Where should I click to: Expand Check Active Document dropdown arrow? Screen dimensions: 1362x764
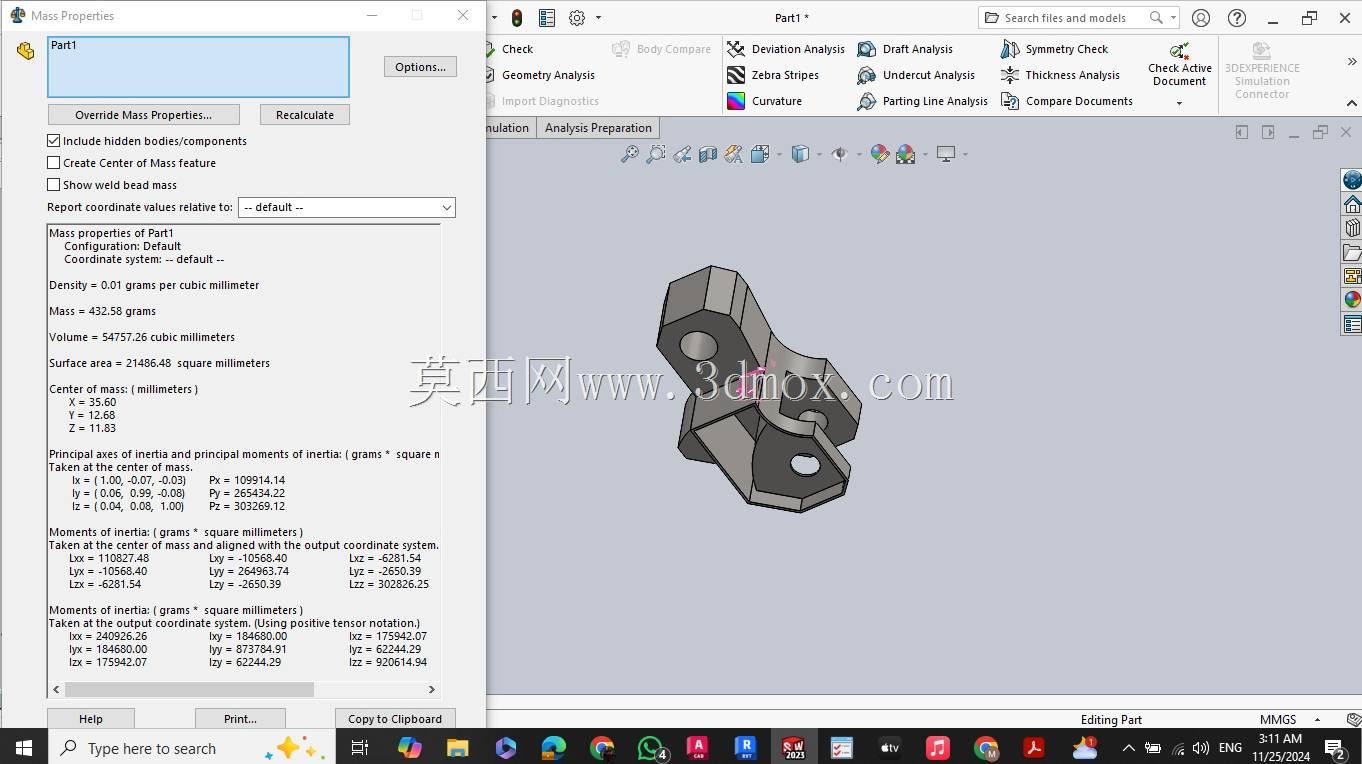(1179, 103)
